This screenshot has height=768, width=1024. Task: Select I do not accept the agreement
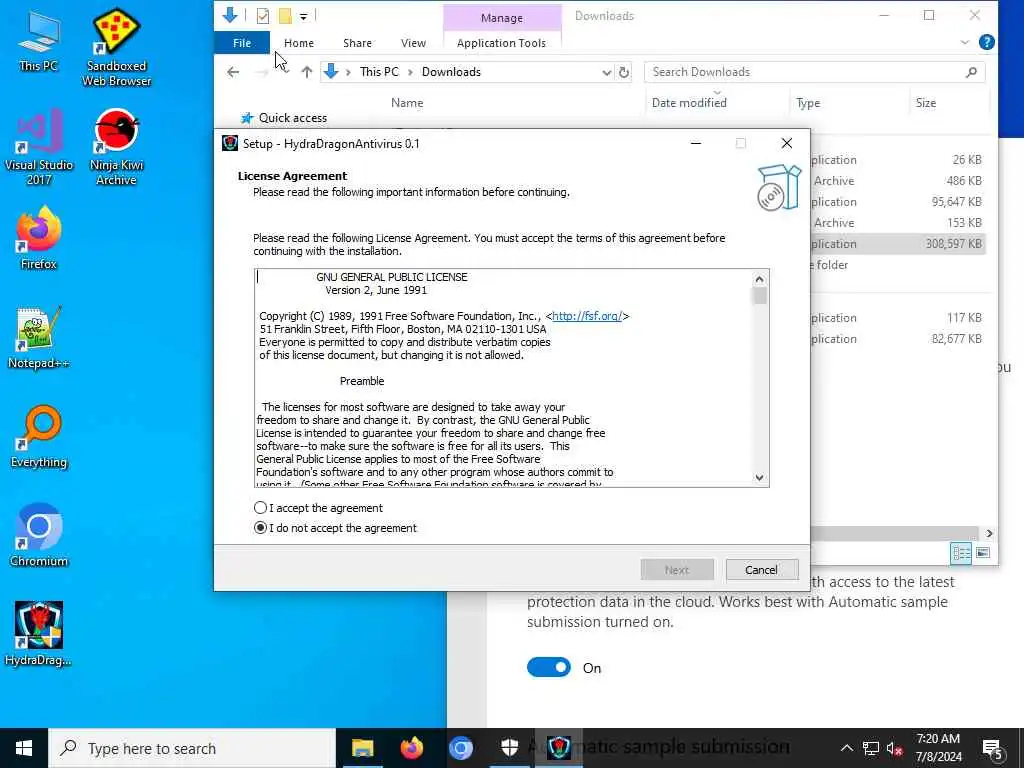coord(335,528)
